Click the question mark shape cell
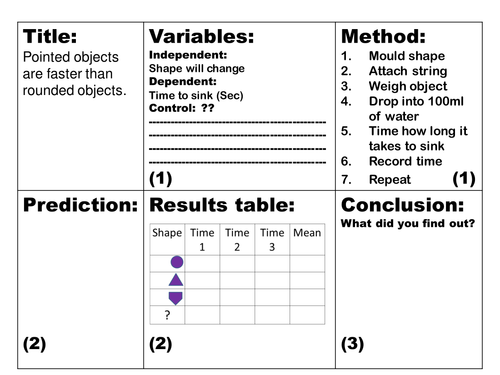The width and height of the screenshot is (500, 375). tap(167, 315)
